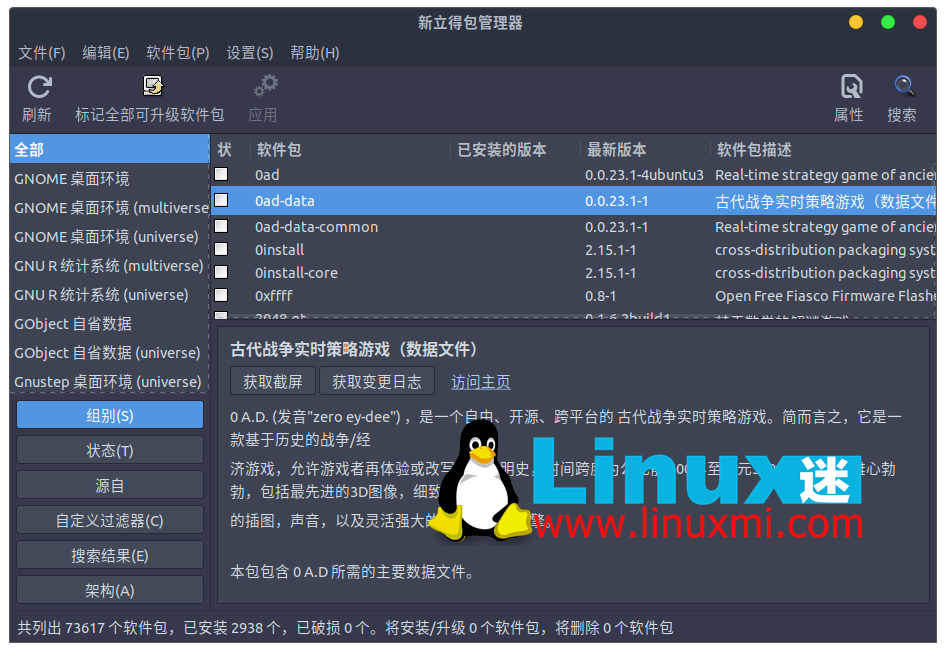This screenshot has width=946, height=652.
Task: Click version 0.0.23.1-4ubuntu3 cell
Action: click(644, 175)
